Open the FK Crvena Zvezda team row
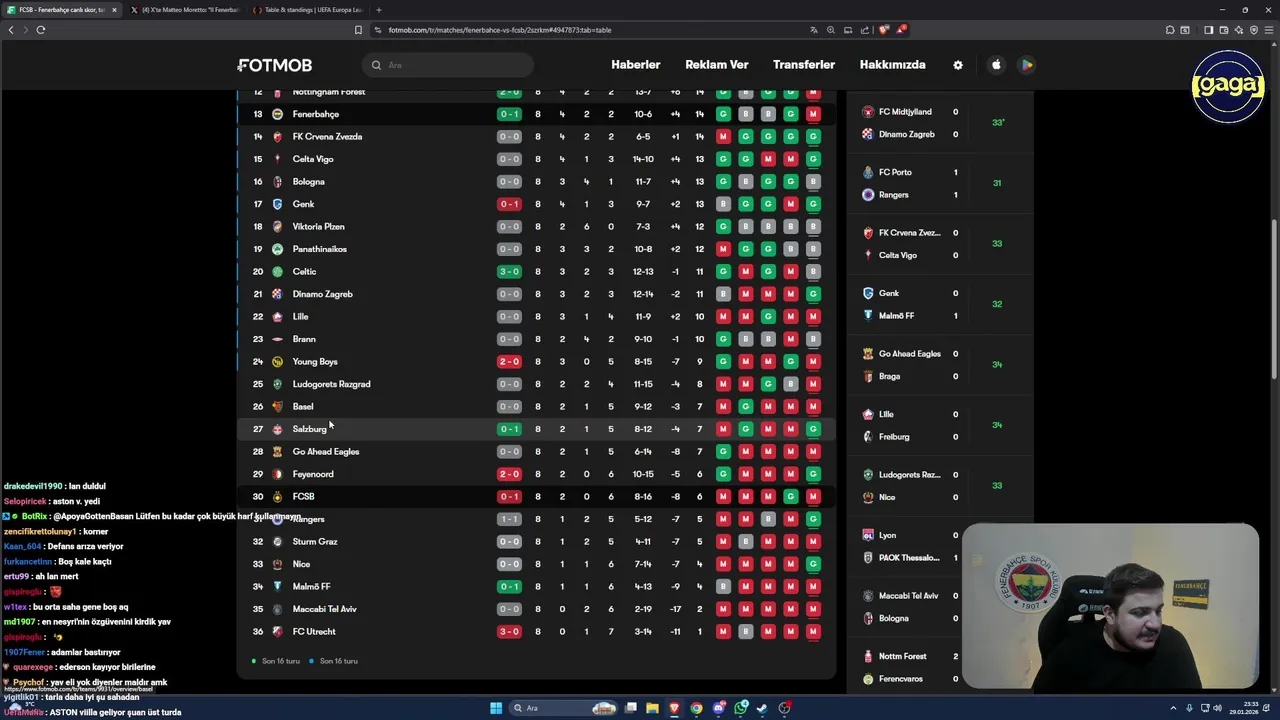The height and width of the screenshot is (720, 1280). coord(537,137)
